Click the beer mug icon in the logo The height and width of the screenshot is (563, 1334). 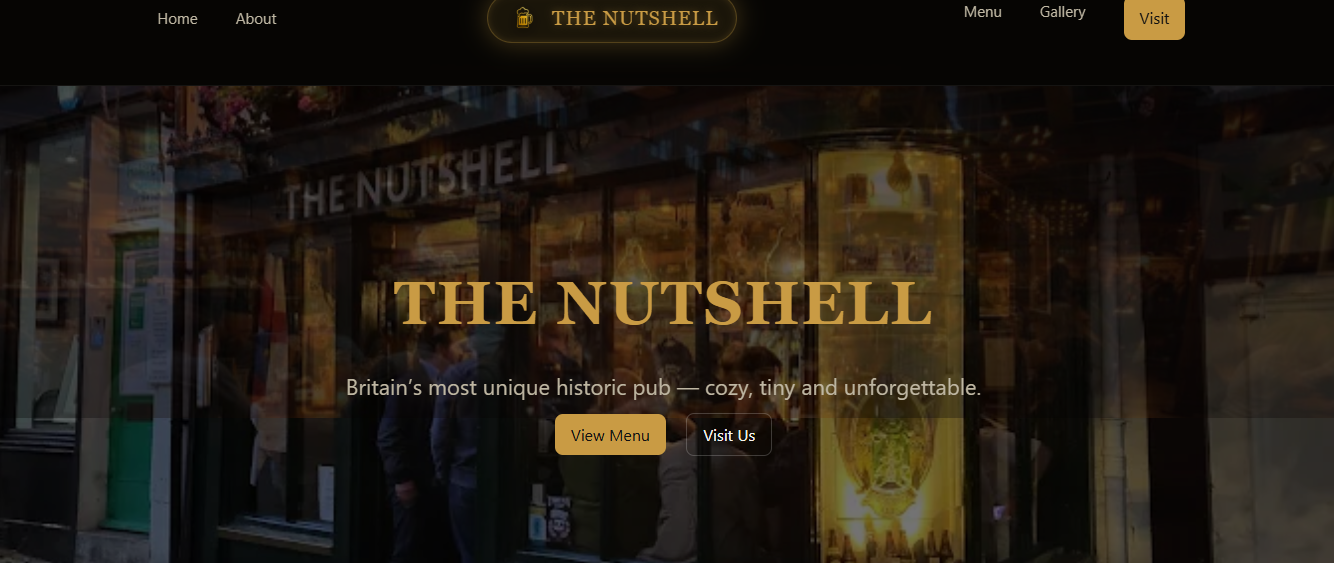click(x=524, y=17)
